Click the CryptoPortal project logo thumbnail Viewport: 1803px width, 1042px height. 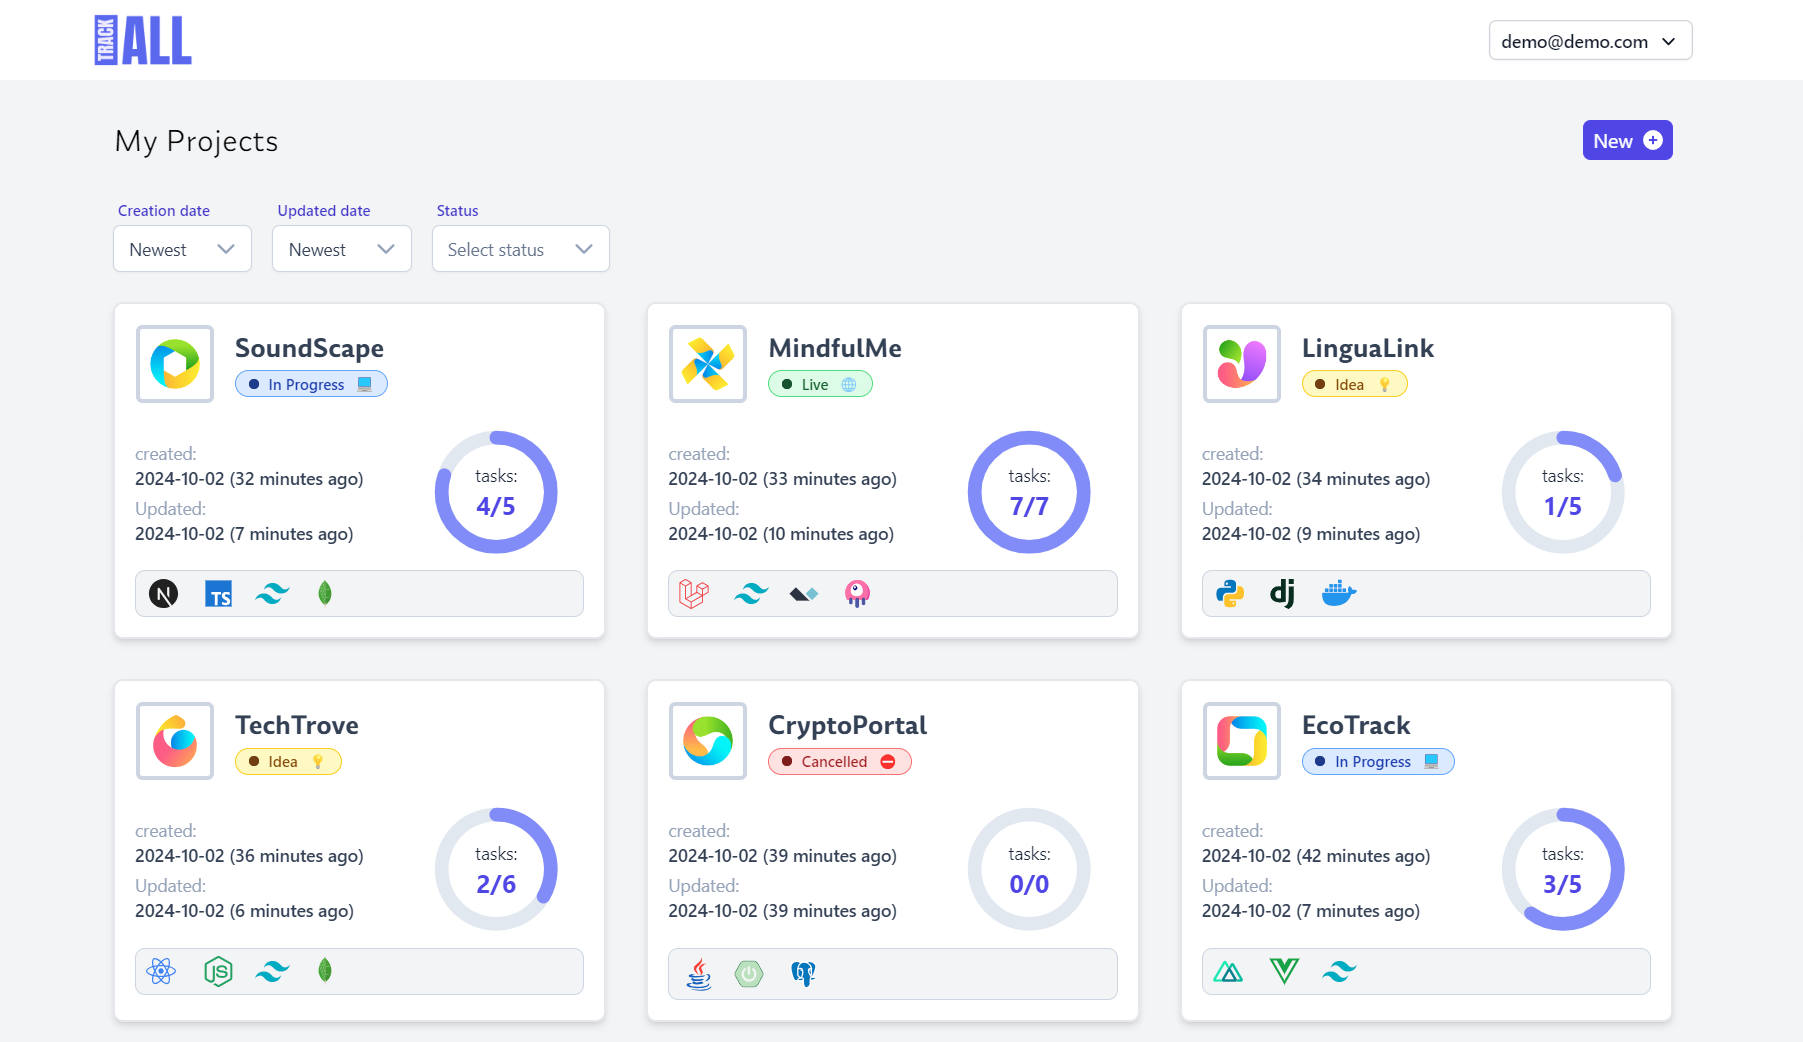(708, 741)
